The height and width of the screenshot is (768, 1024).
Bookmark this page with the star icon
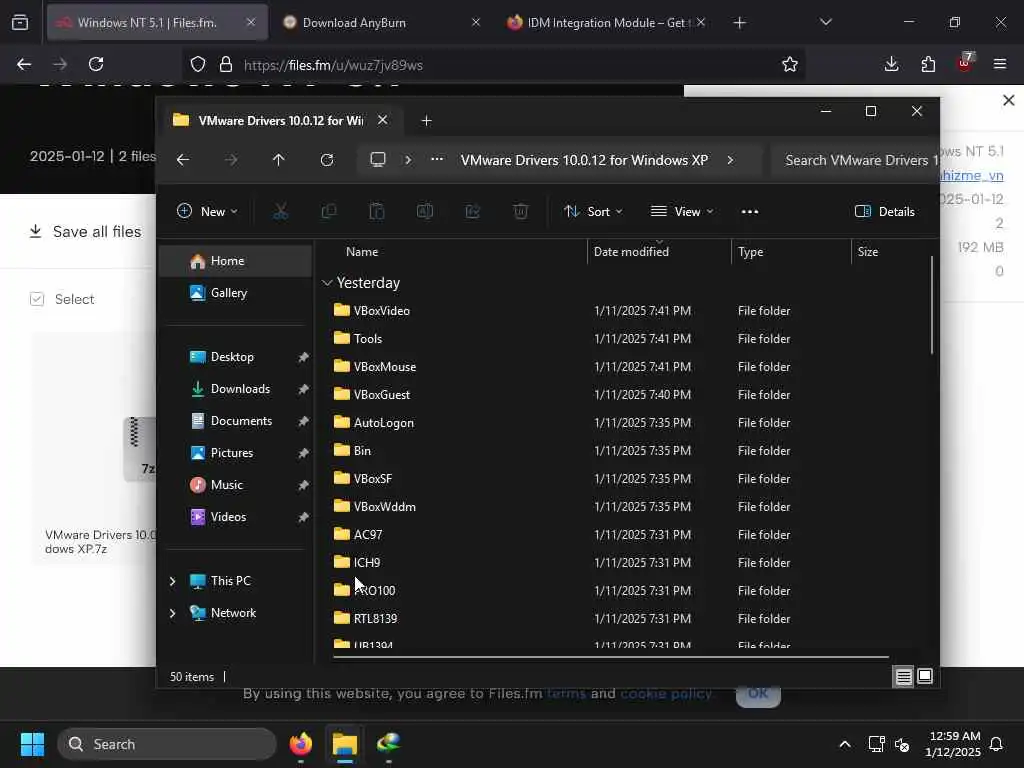point(790,64)
